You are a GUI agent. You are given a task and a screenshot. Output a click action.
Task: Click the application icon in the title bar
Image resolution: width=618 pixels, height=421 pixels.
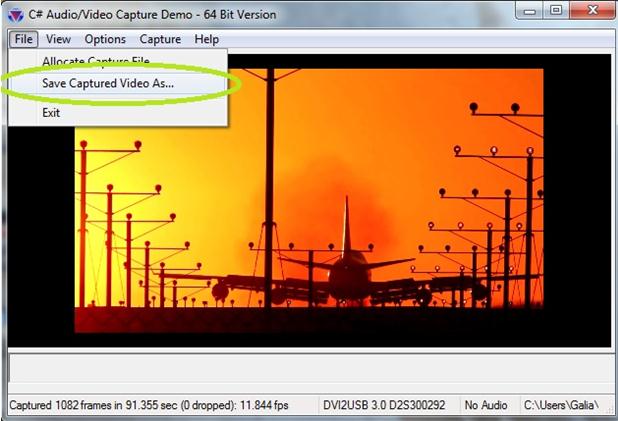14,15
